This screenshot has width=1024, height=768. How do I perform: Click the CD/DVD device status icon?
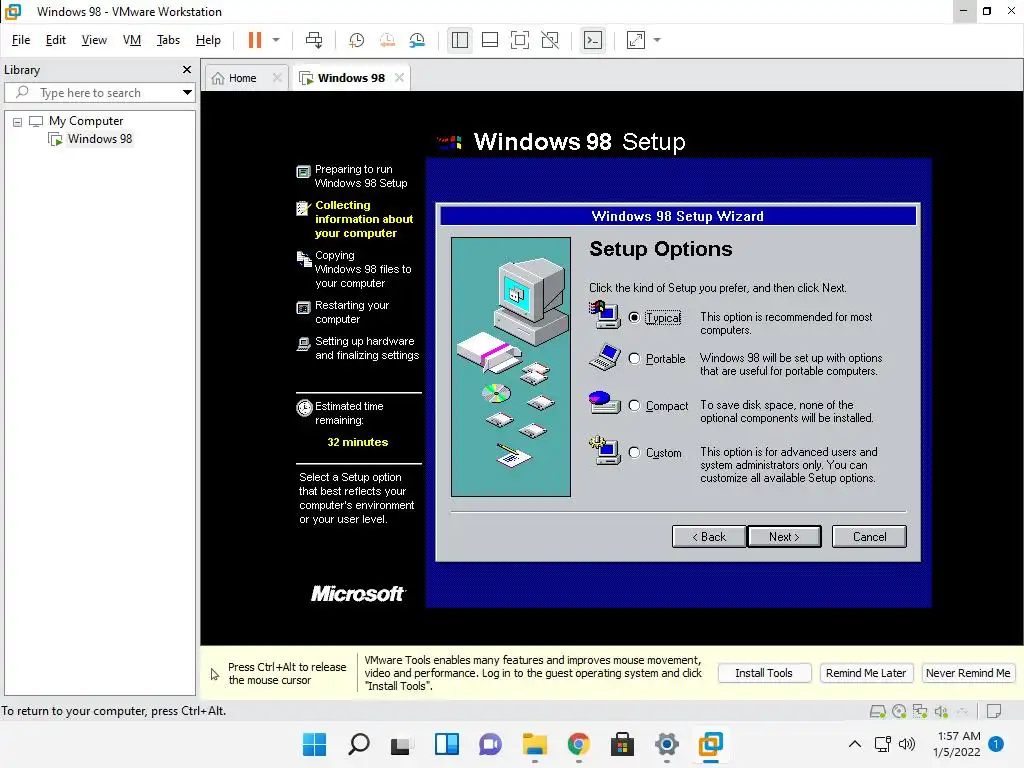click(x=899, y=711)
